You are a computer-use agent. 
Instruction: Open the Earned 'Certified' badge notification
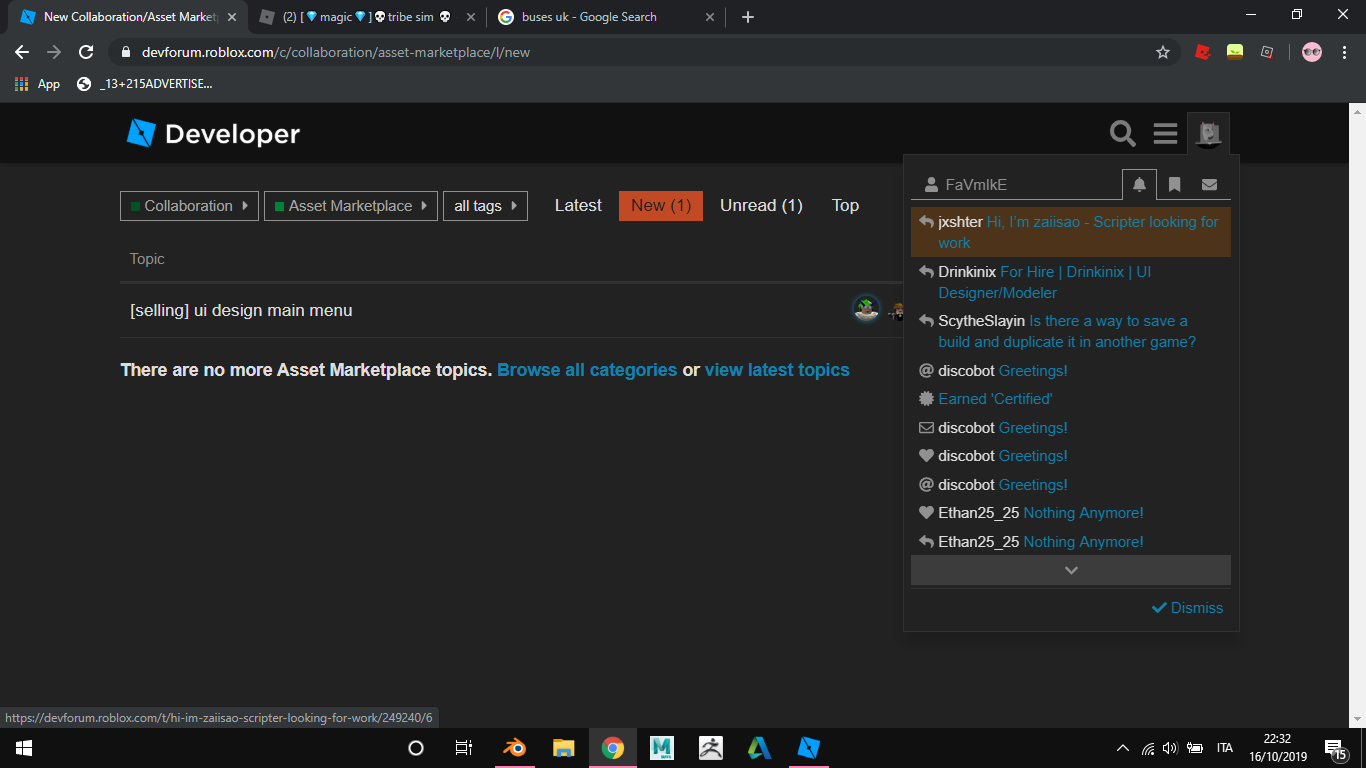1071,399
